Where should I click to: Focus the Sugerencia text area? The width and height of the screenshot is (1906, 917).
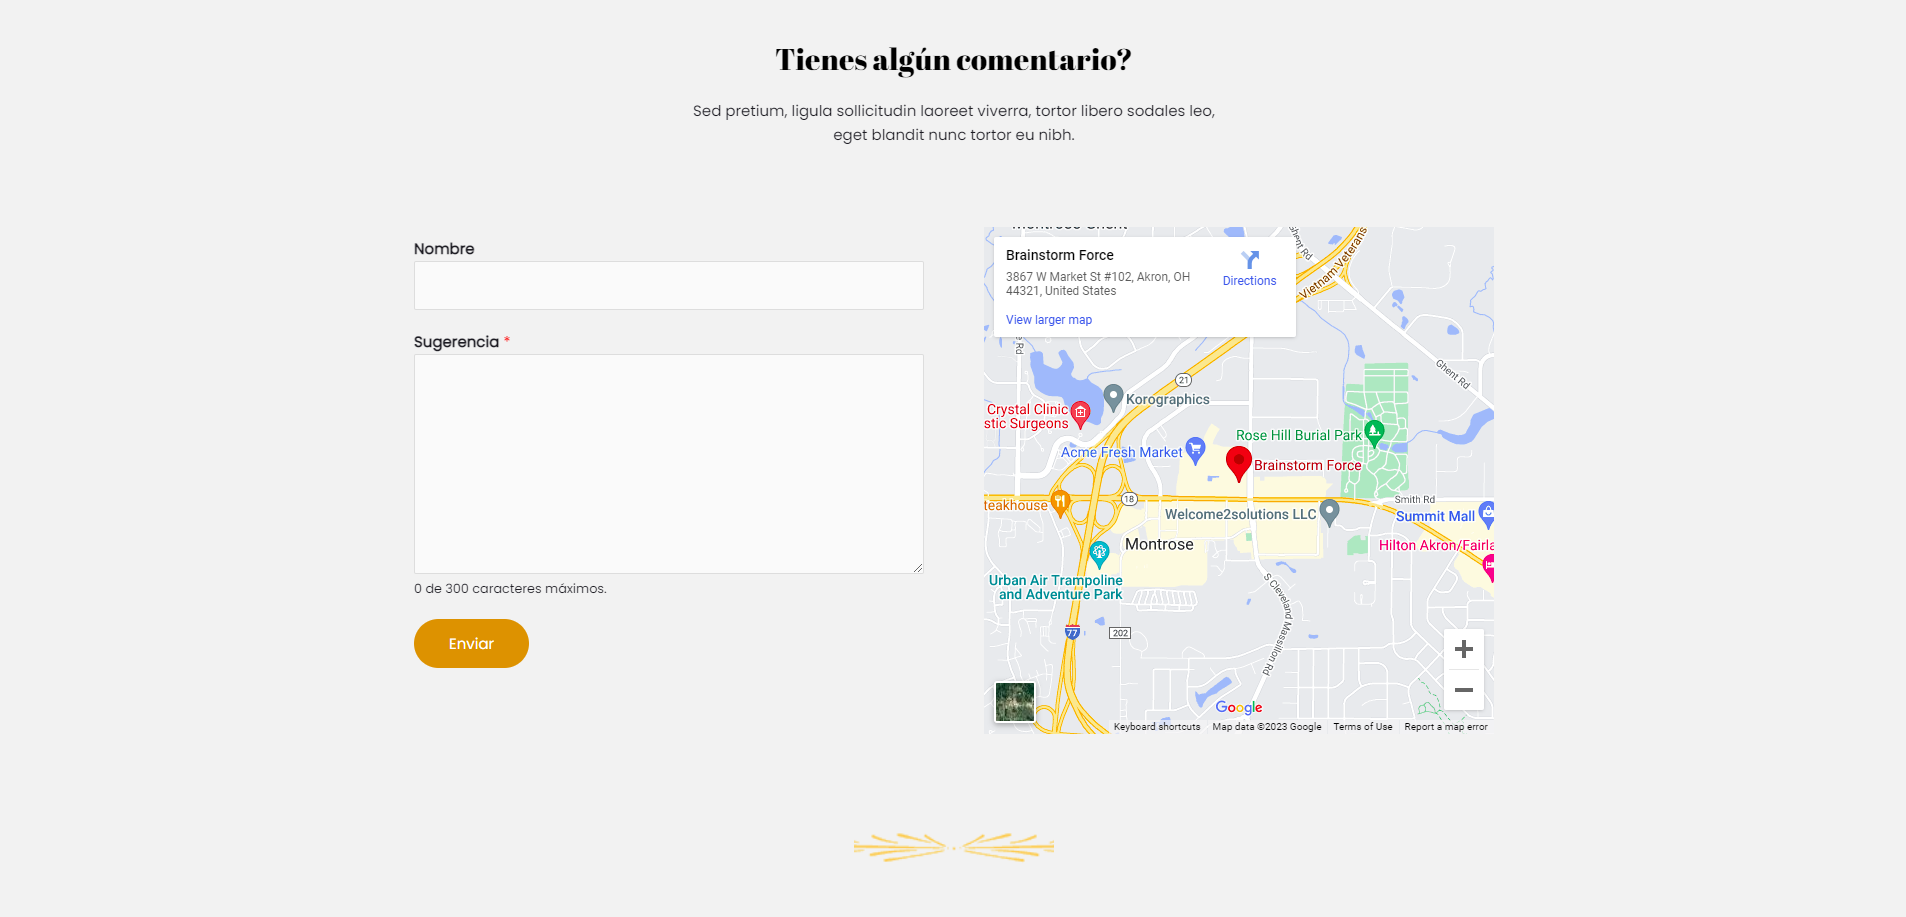(669, 464)
